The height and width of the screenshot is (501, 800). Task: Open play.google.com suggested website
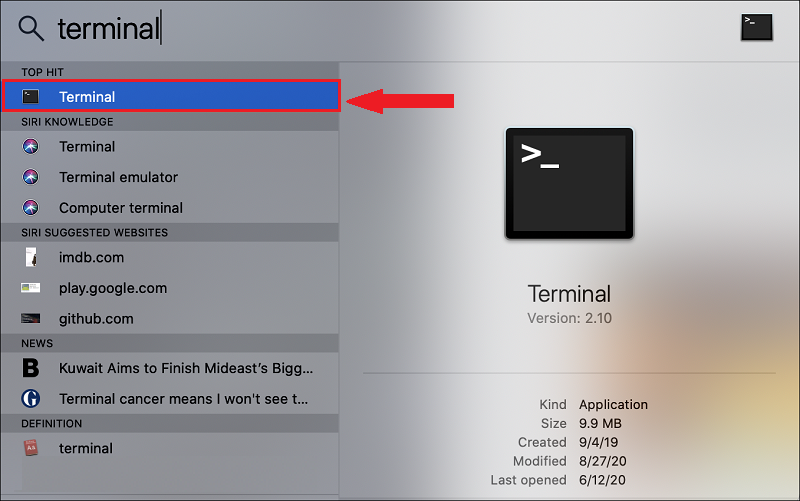[x=112, y=288]
